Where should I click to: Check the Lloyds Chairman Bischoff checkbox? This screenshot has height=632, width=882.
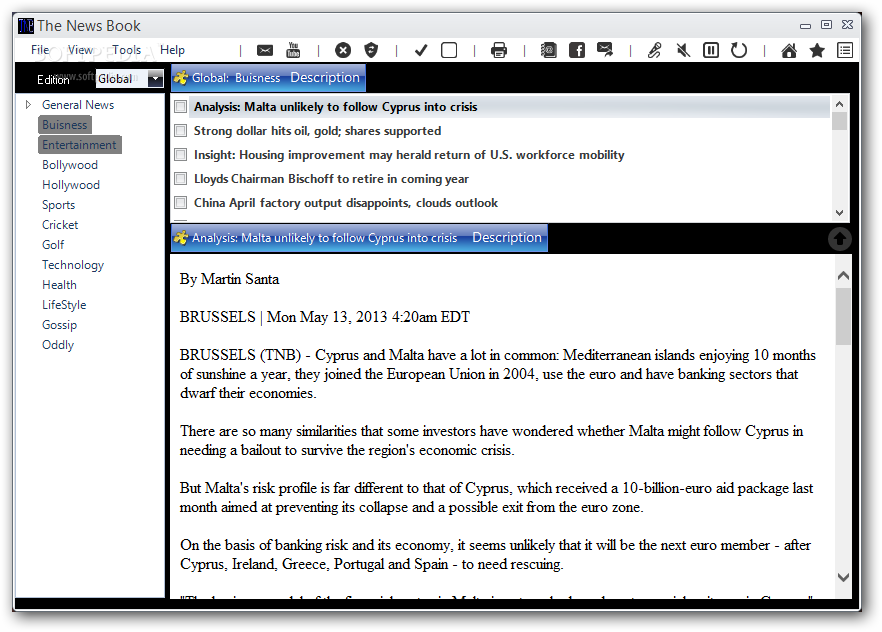click(x=181, y=179)
